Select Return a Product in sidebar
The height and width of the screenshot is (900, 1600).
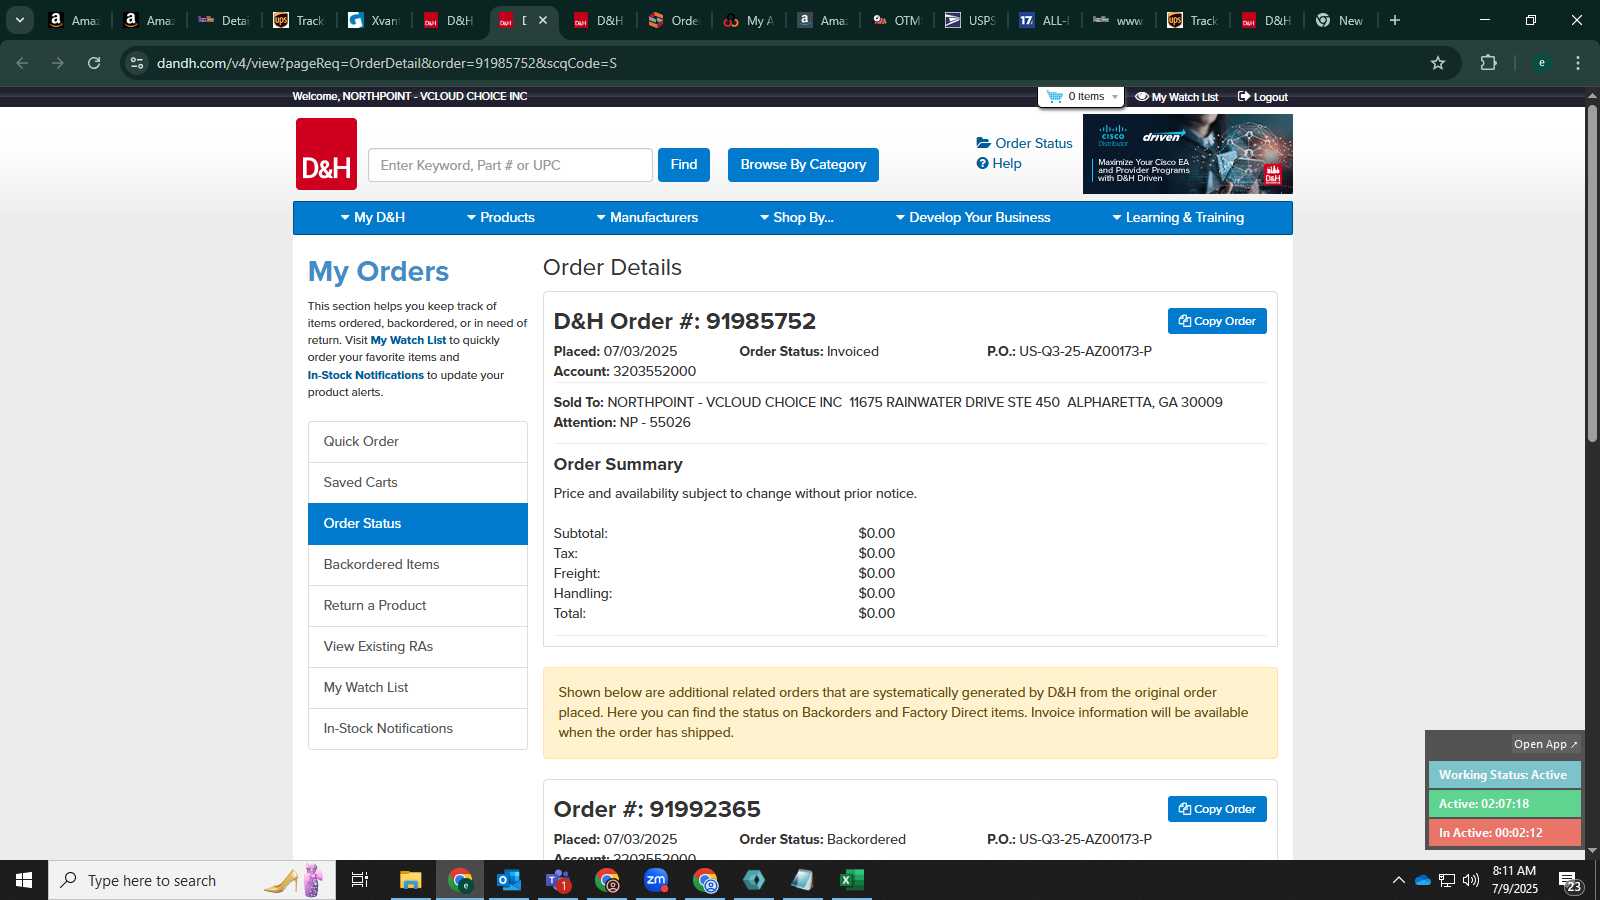pos(417,606)
